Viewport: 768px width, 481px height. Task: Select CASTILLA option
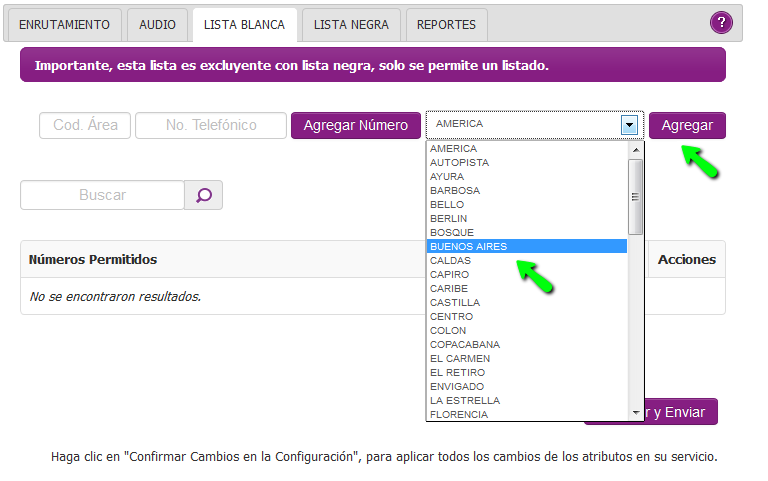tap(527, 303)
